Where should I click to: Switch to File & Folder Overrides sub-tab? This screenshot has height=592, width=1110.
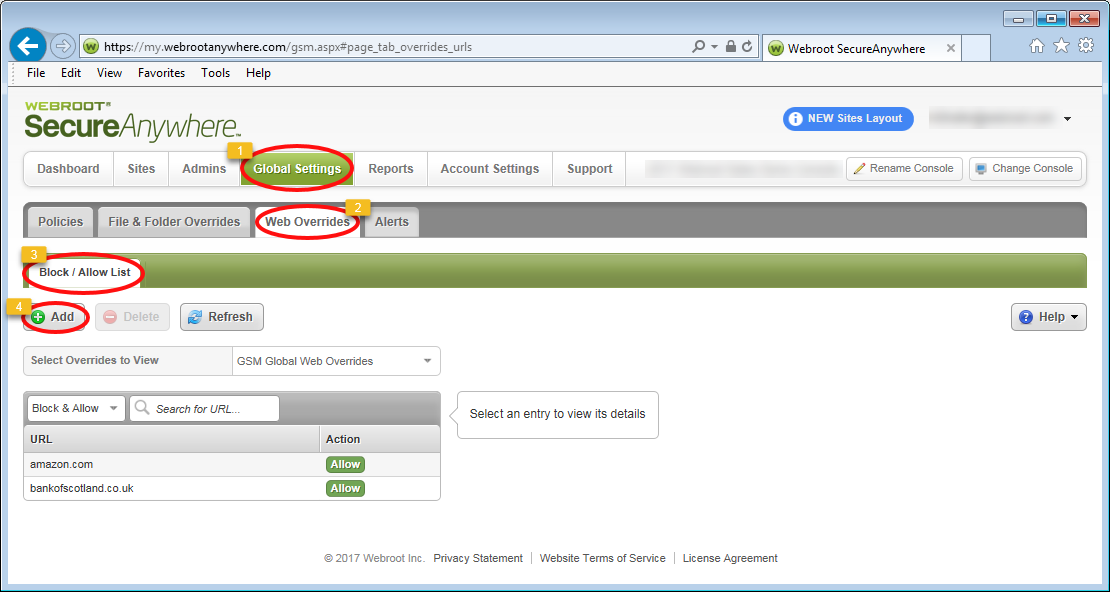pyautogui.click(x=174, y=222)
